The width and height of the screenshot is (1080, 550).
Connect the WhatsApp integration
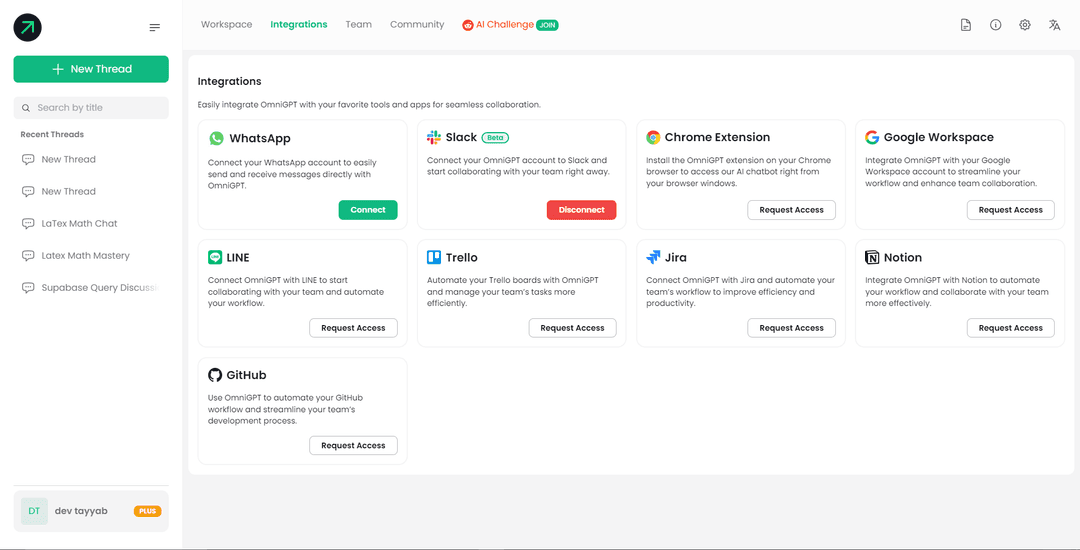point(368,210)
